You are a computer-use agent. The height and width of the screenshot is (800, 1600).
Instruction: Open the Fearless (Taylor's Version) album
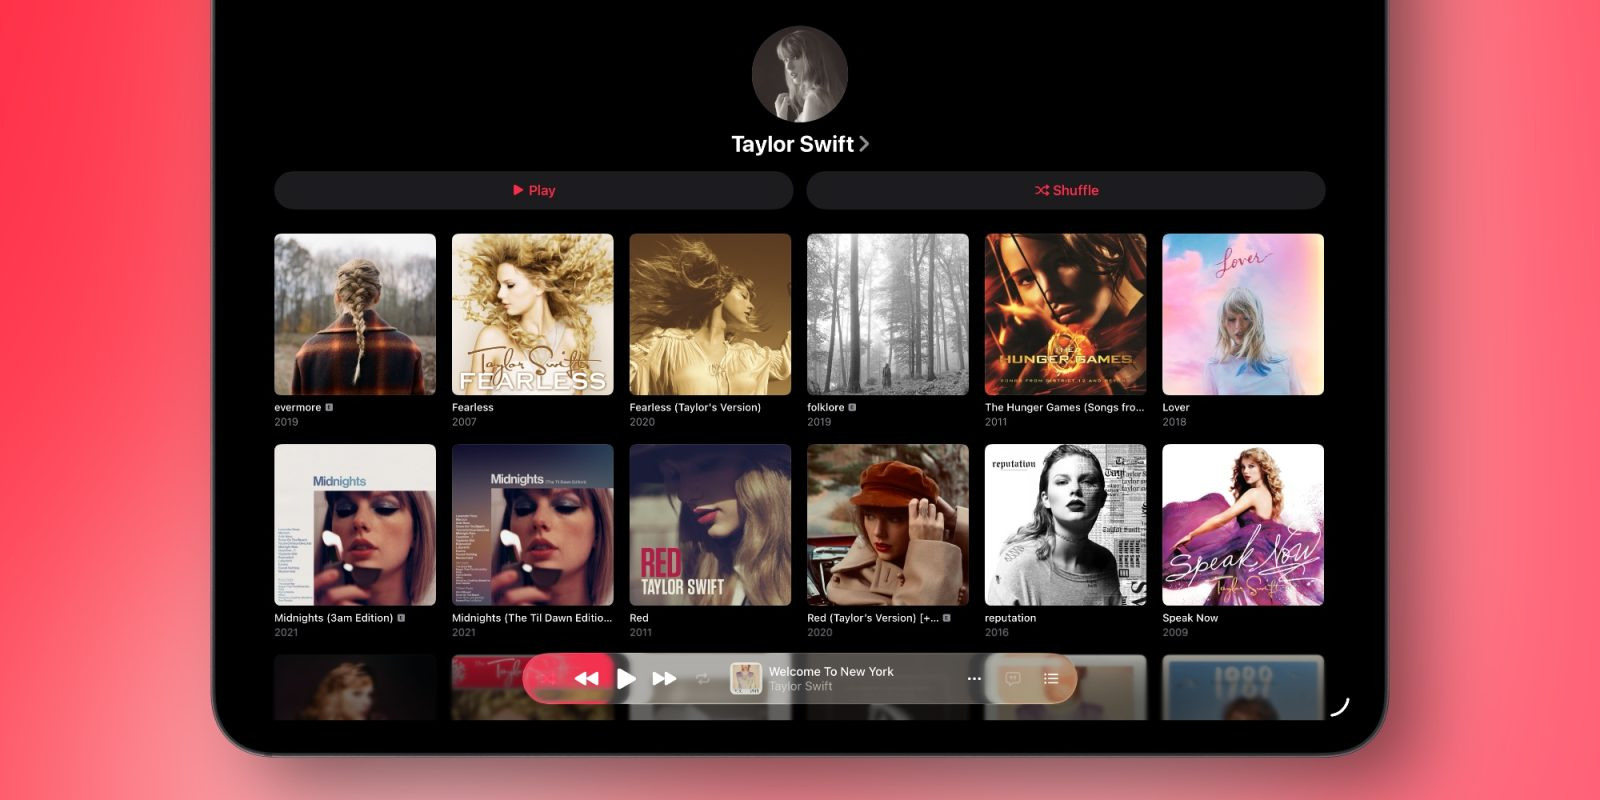(x=710, y=314)
